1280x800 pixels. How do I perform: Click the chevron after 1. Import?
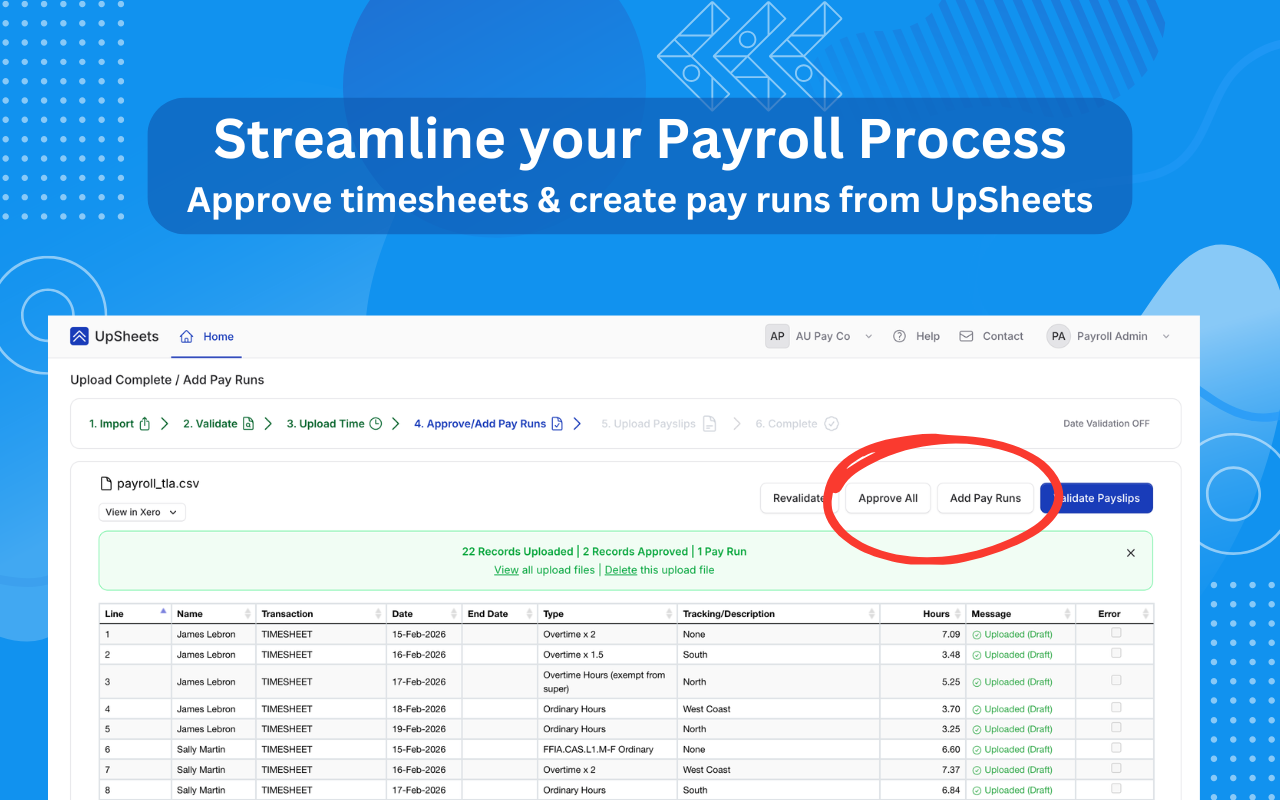(x=165, y=424)
